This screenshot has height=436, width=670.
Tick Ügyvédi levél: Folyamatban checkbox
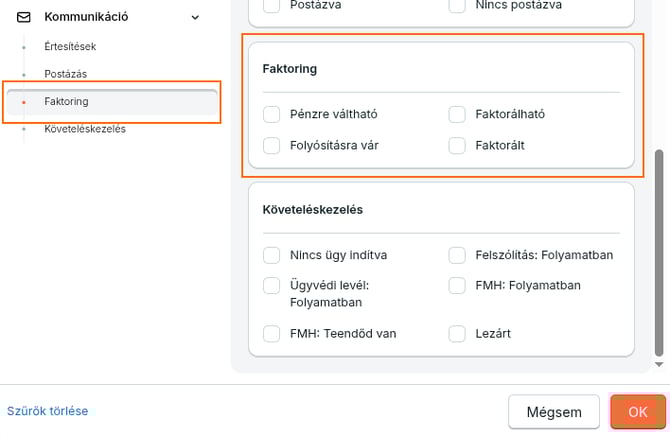tap(271, 286)
